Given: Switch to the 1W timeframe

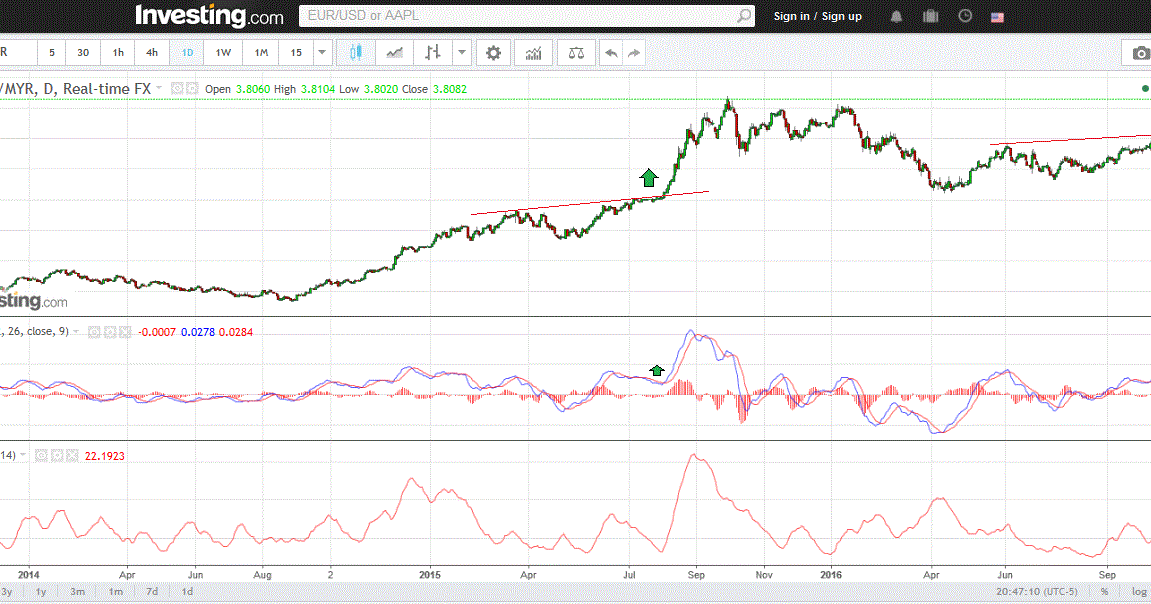Looking at the screenshot, I should pos(225,52).
